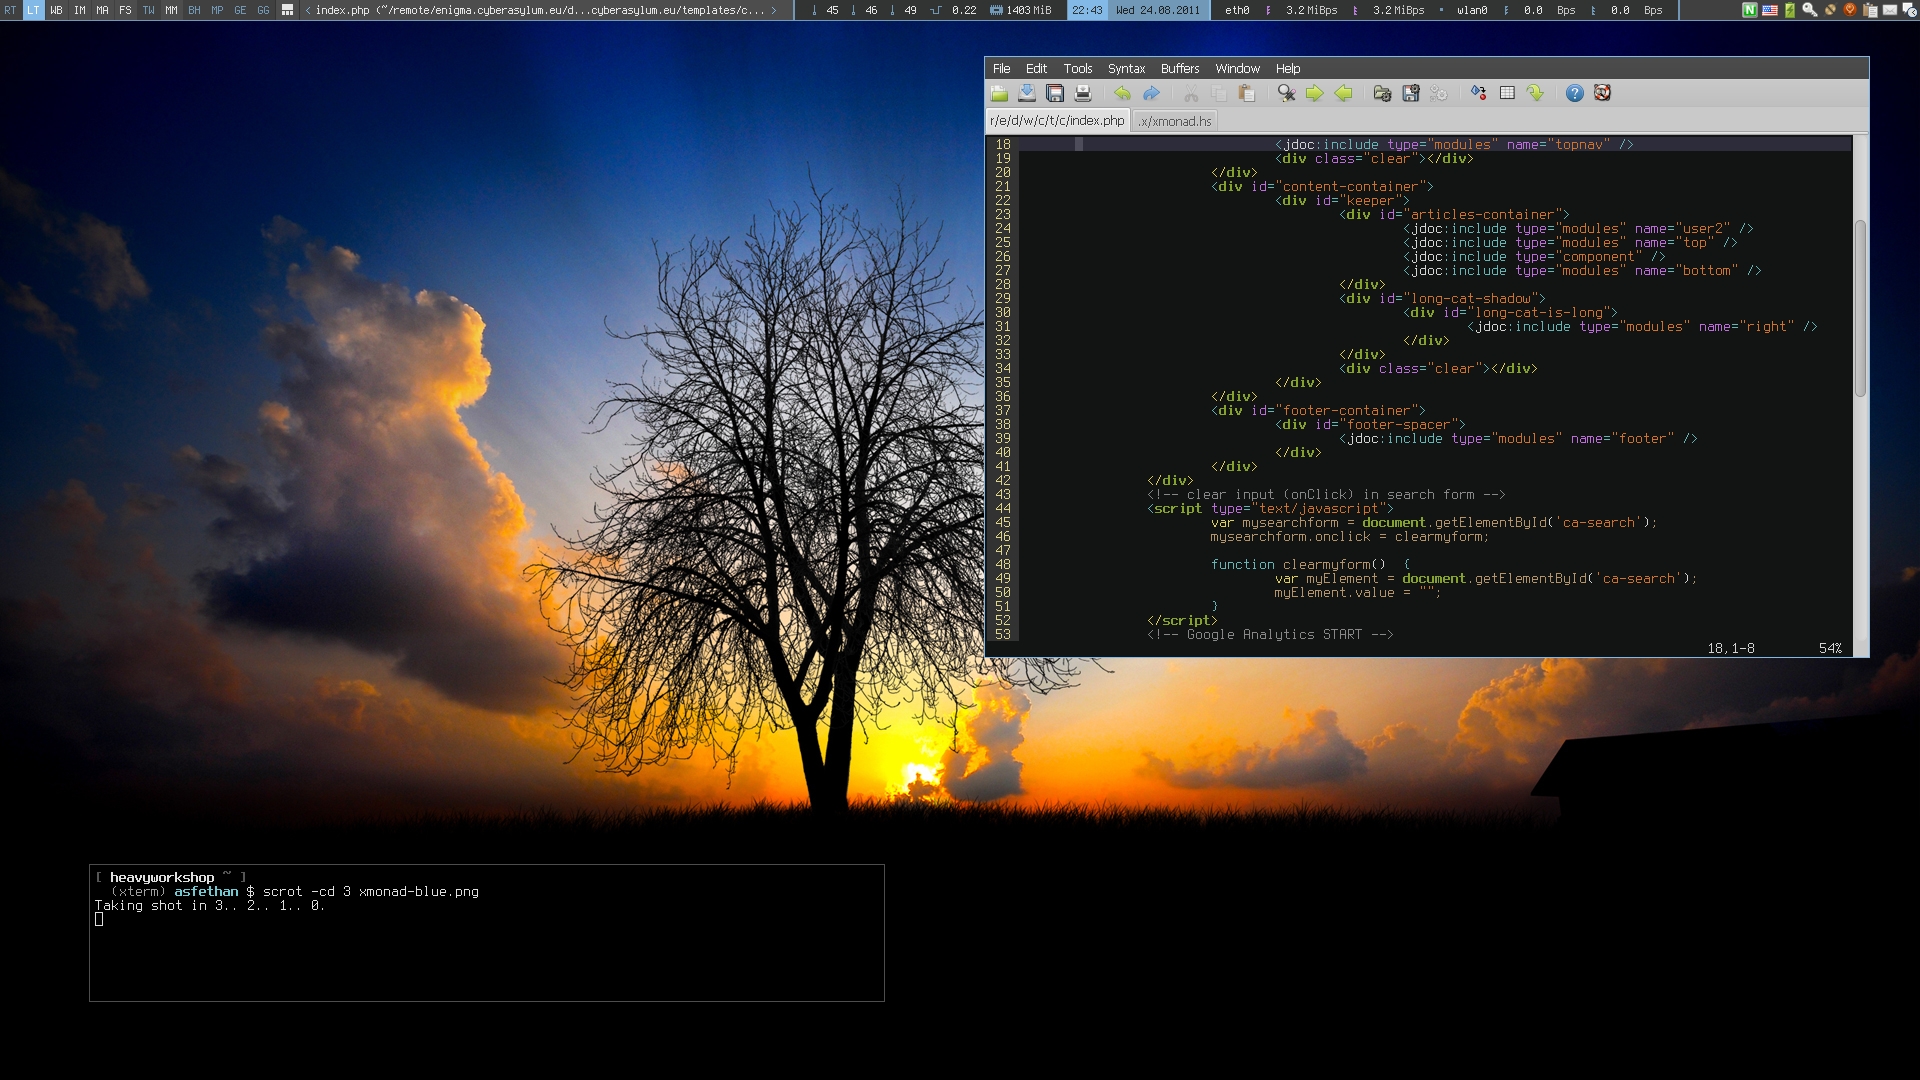The height and width of the screenshot is (1080, 1920).
Task: Switch to the xmonad.hs tab
Action: (x=1175, y=121)
